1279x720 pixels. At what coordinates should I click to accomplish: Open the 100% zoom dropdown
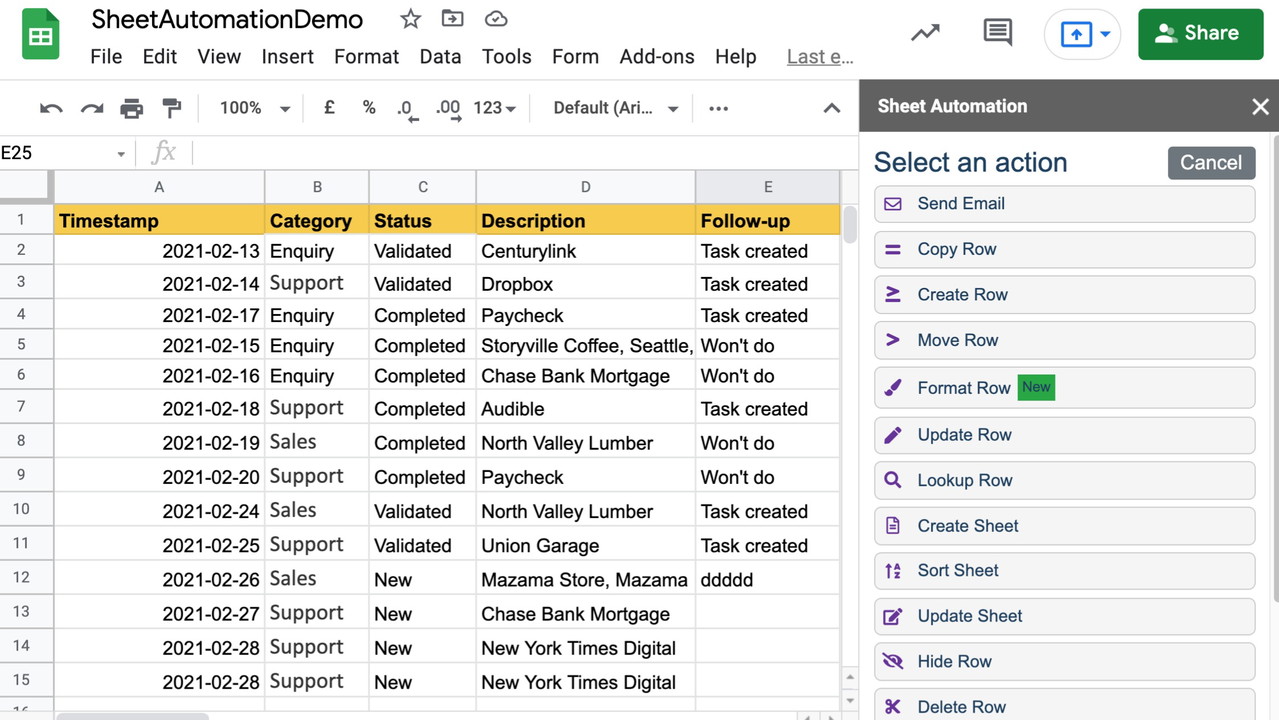tap(254, 108)
